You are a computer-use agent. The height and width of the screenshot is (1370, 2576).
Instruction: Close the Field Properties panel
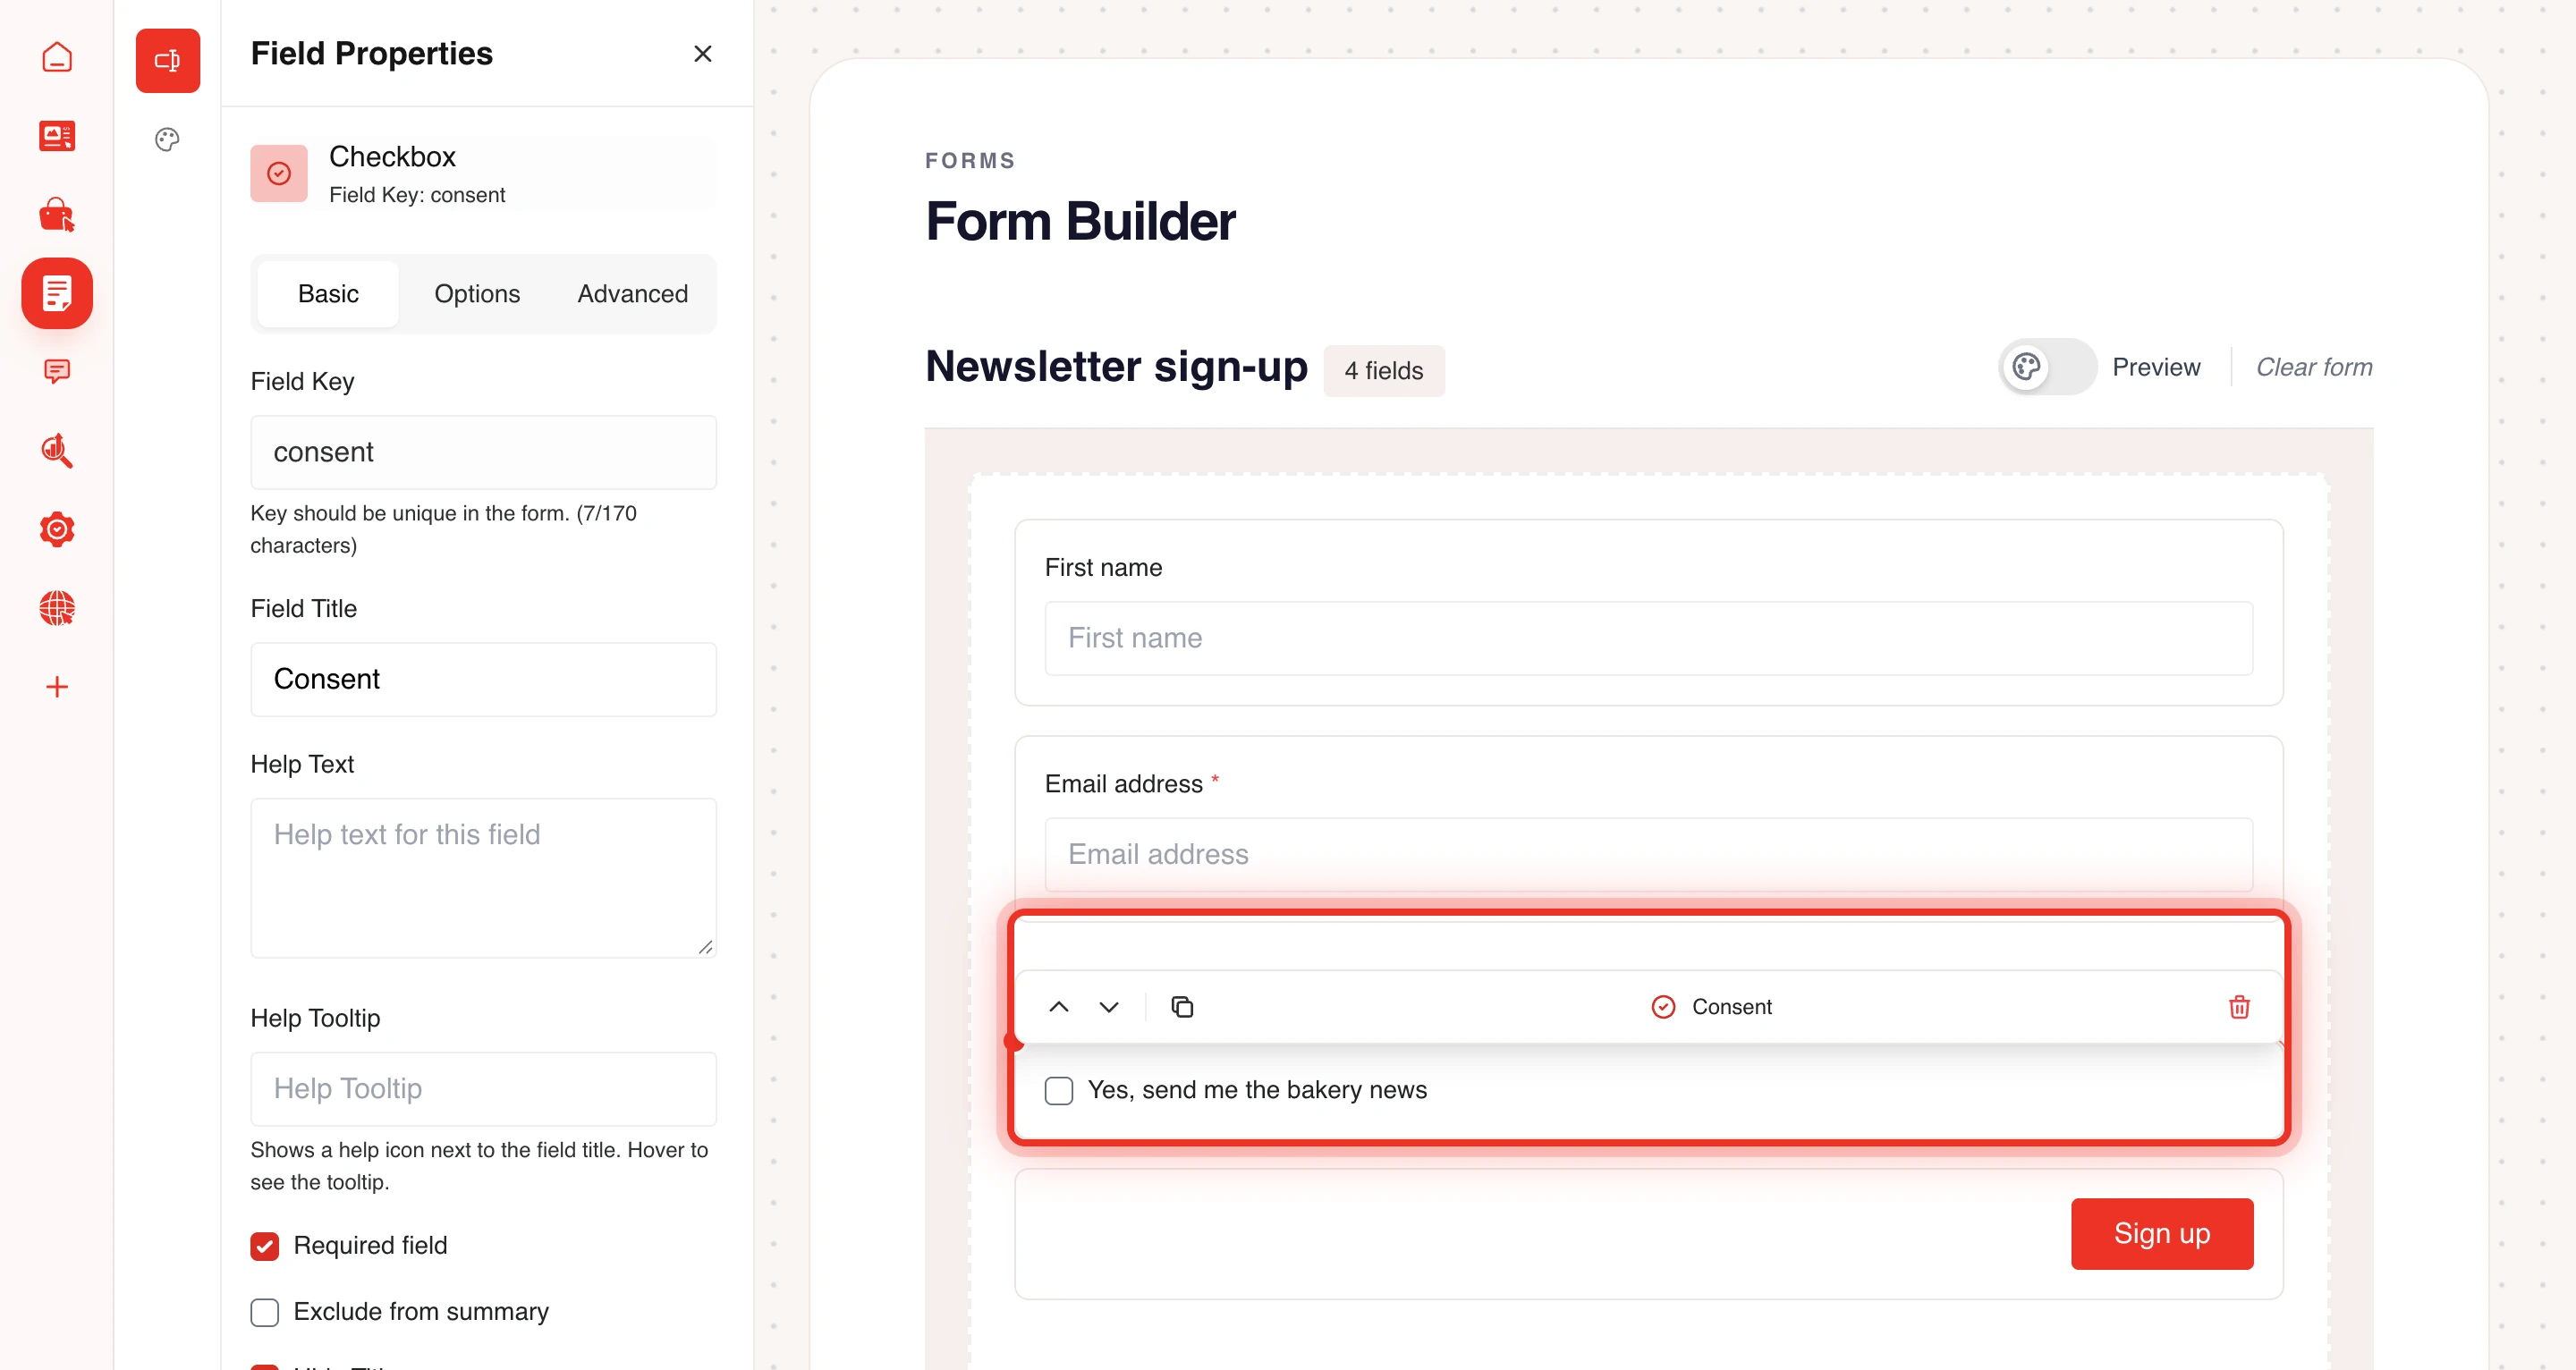pyautogui.click(x=703, y=54)
